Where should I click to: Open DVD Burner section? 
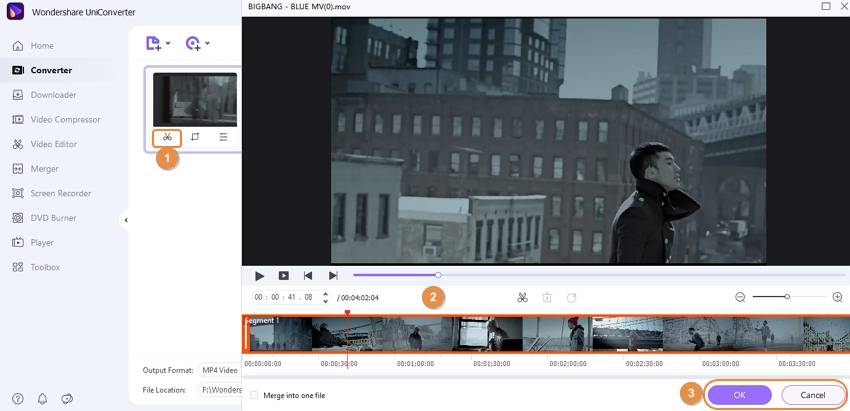click(x=44, y=218)
